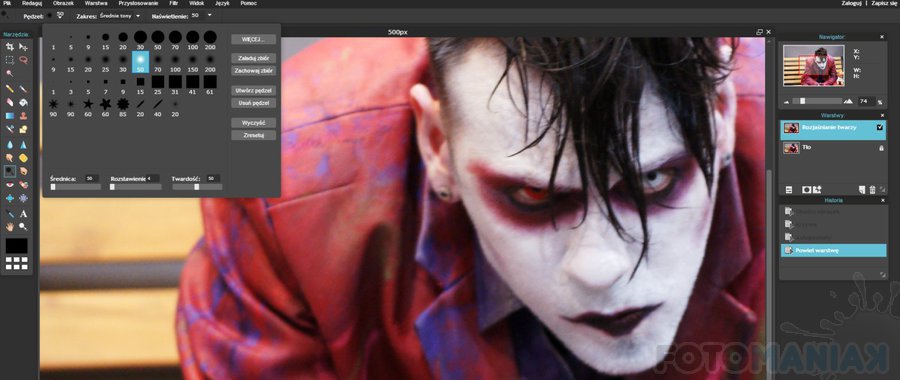Select the Pencil tool
Screen dimensions: 900x380
10,89
